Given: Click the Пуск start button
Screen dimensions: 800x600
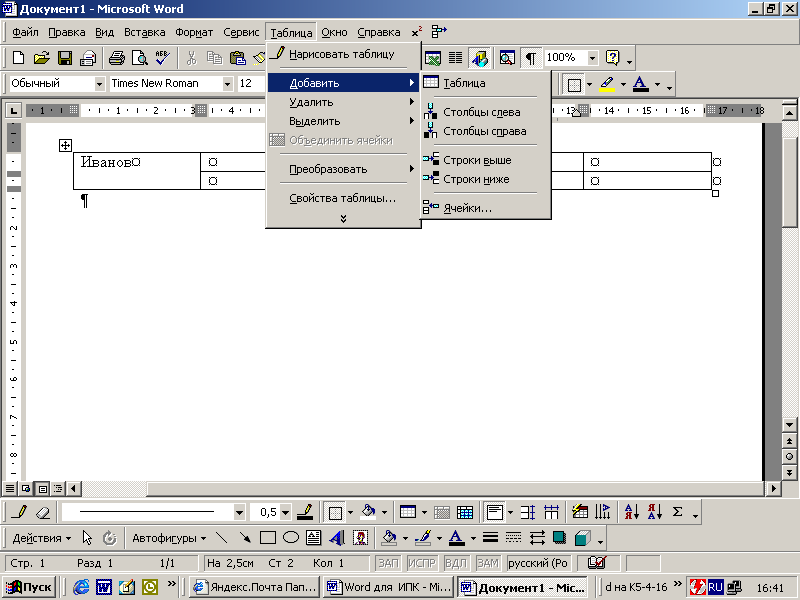Looking at the screenshot, I should pos(29,587).
